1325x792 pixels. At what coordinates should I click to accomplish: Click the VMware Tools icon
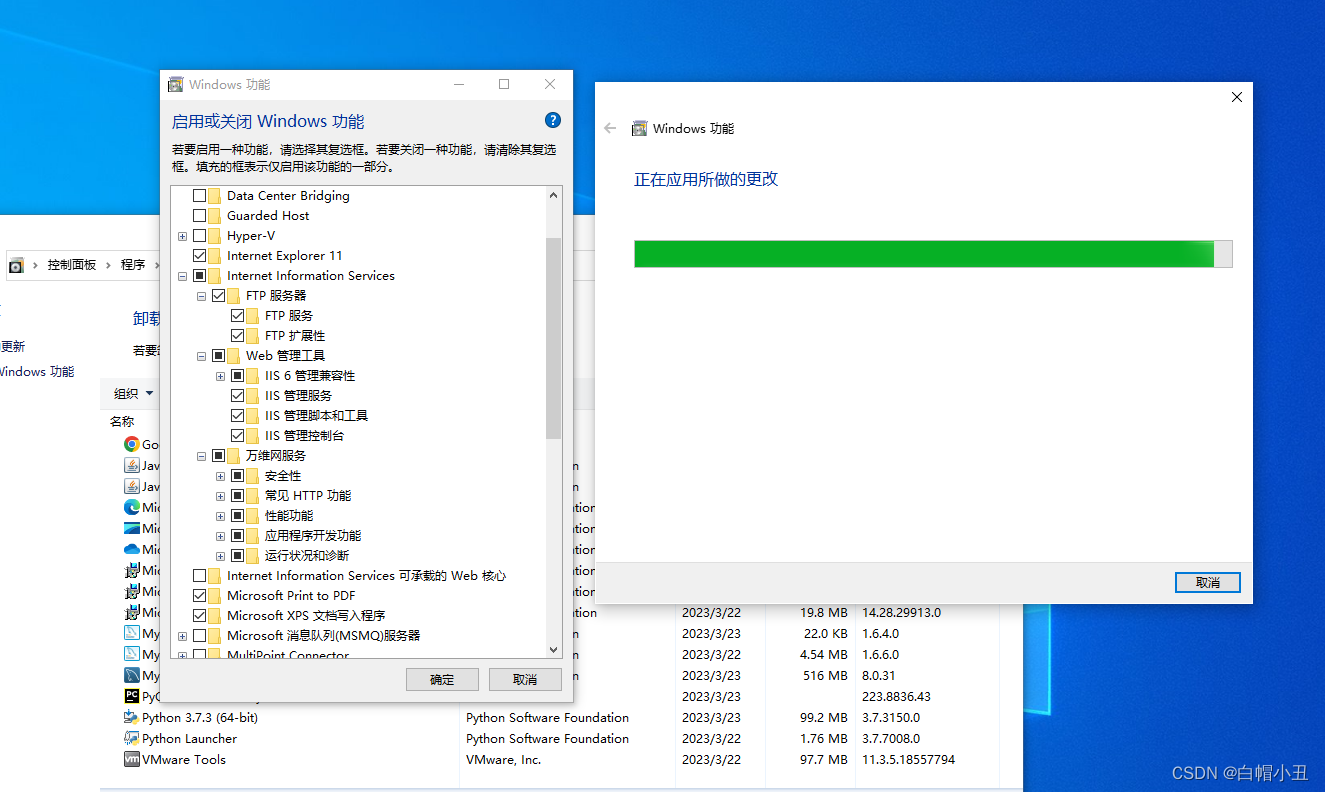(x=132, y=759)
